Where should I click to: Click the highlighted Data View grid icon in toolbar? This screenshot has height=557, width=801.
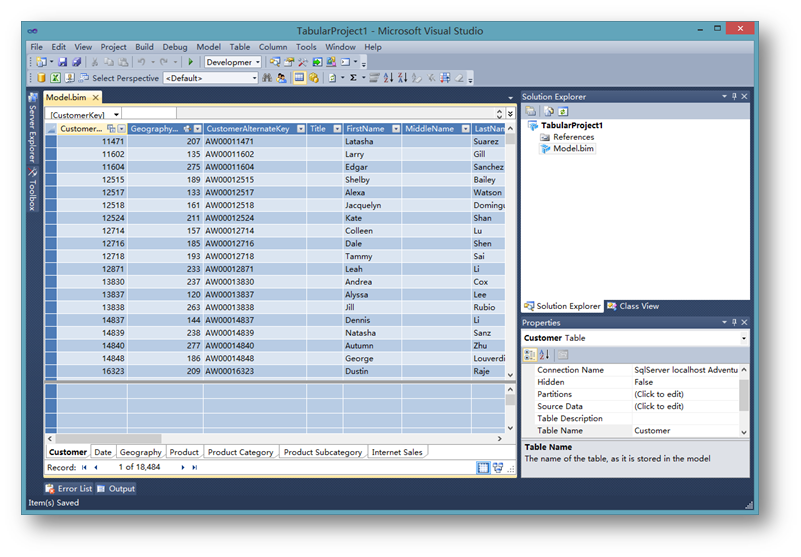pyautogui.click(x=299, y=78)
